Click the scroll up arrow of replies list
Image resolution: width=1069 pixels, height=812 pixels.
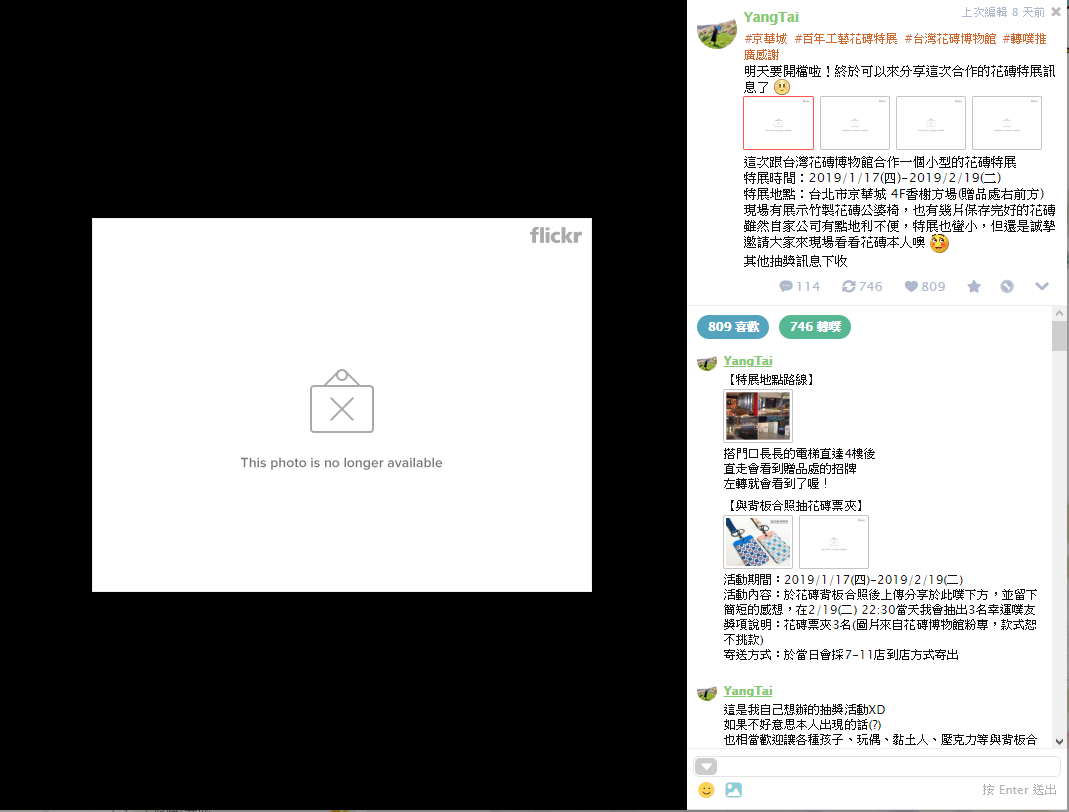coord(1059,313)
